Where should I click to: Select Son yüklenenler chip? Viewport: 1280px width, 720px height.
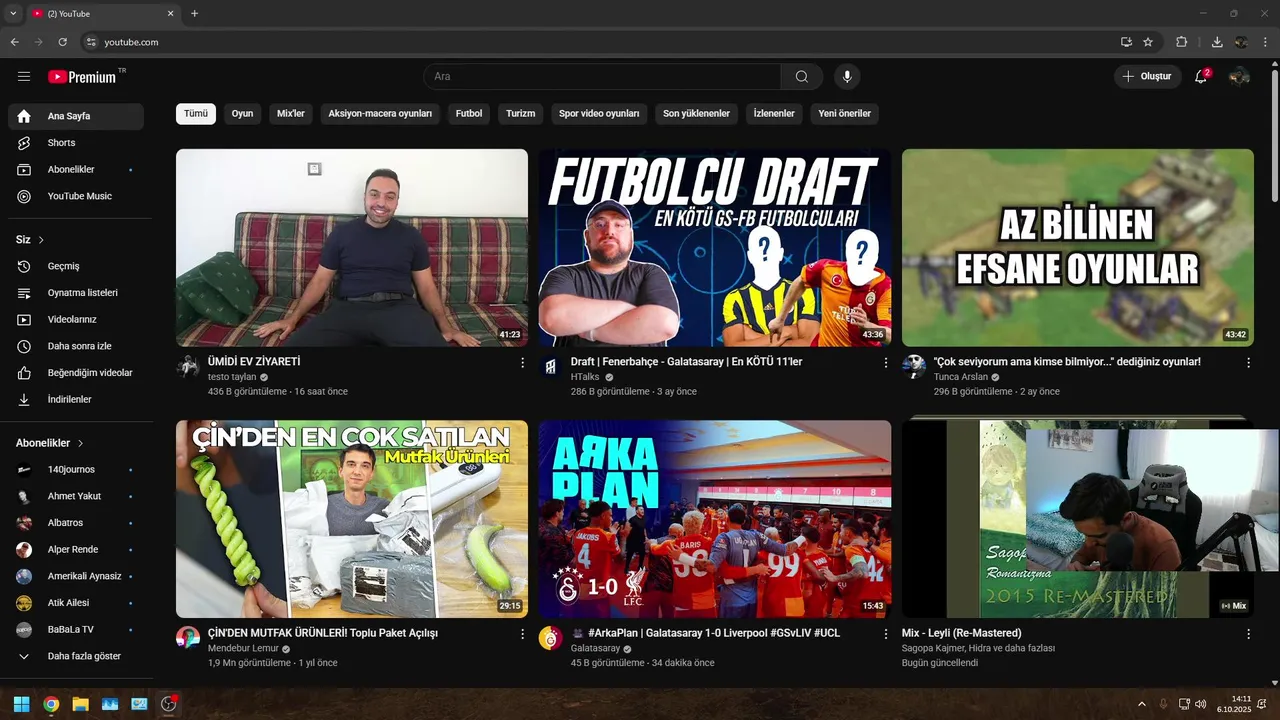click(x=696, y=114)
